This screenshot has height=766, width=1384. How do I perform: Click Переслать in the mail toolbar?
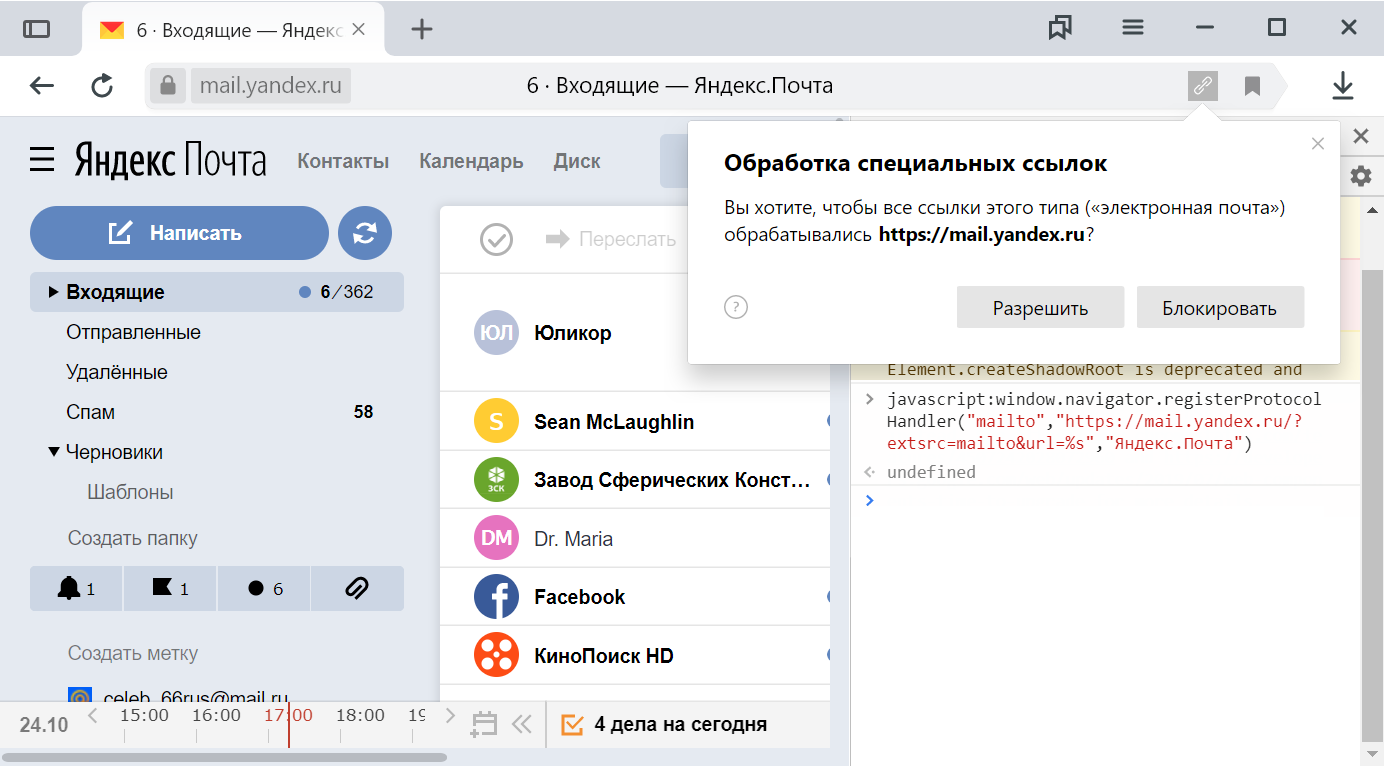coord(611,239)
